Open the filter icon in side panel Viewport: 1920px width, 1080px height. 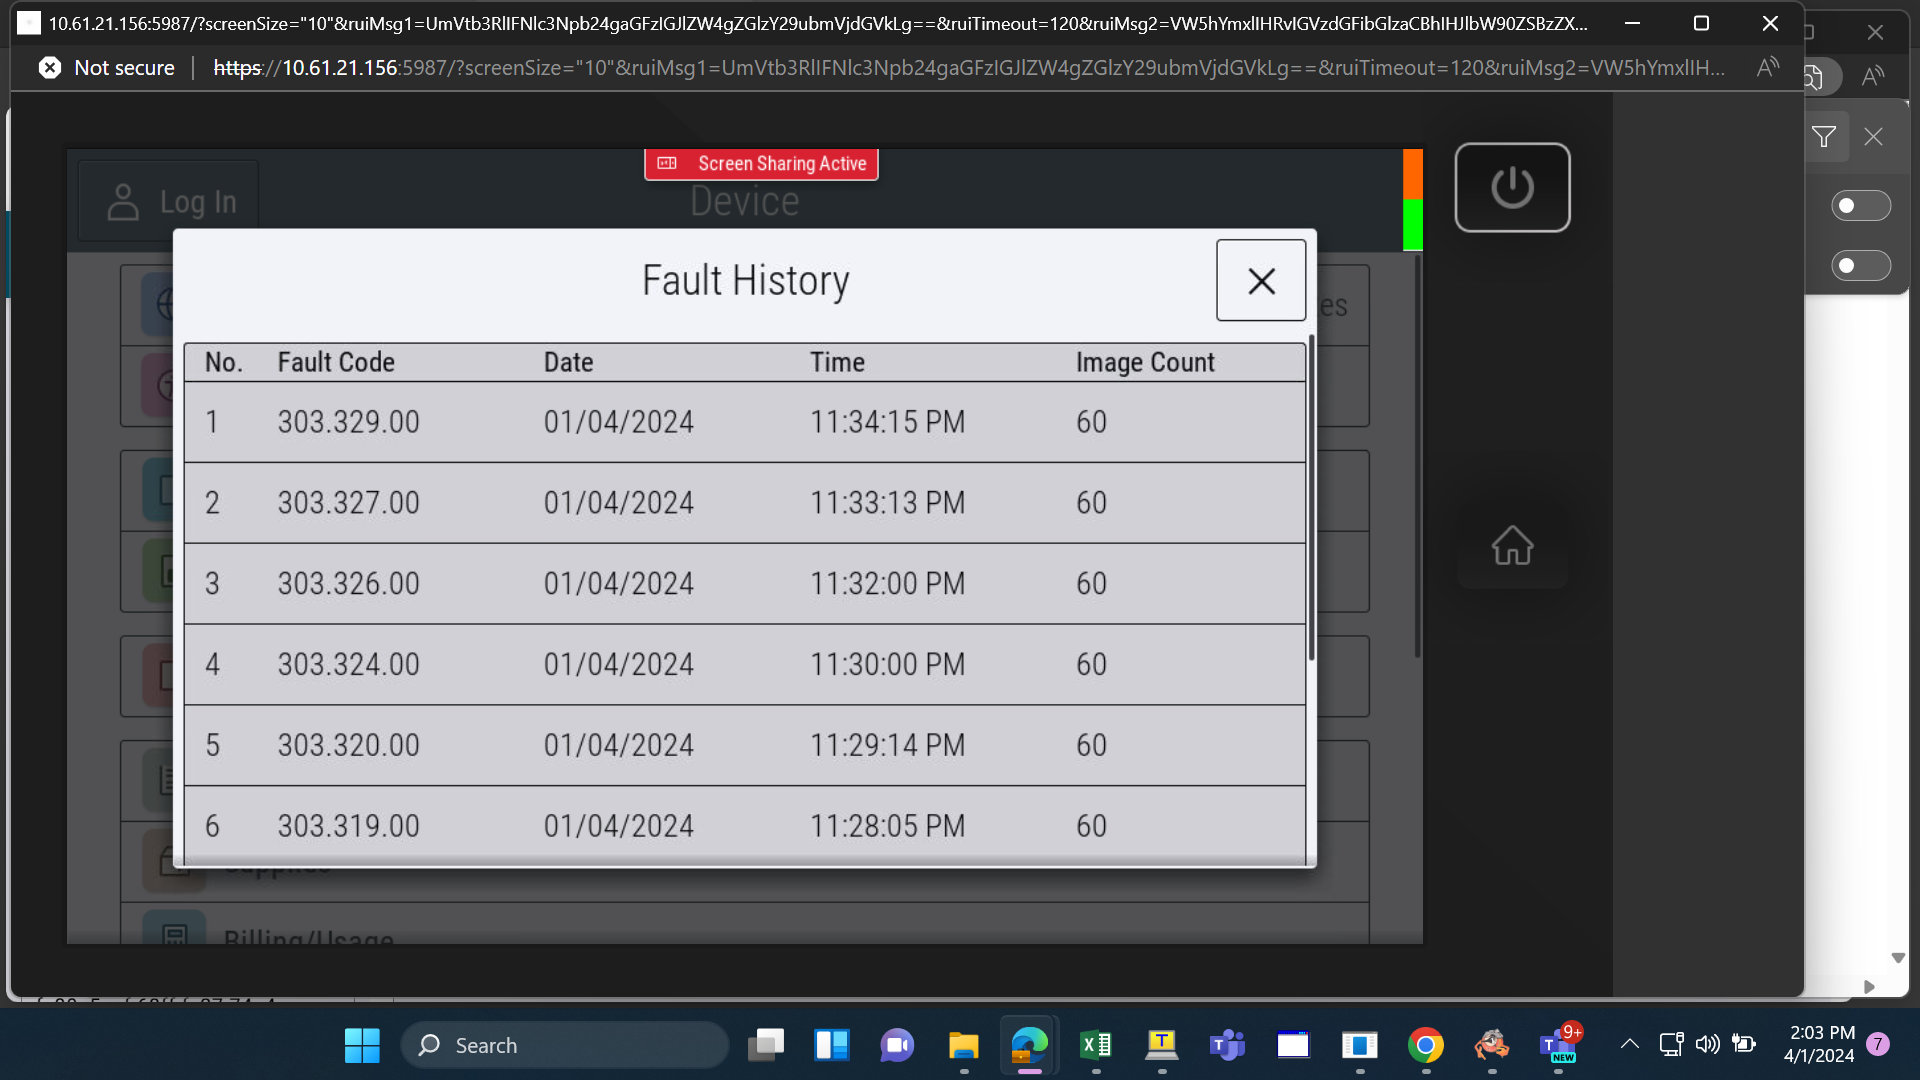tap(1824, 137)
